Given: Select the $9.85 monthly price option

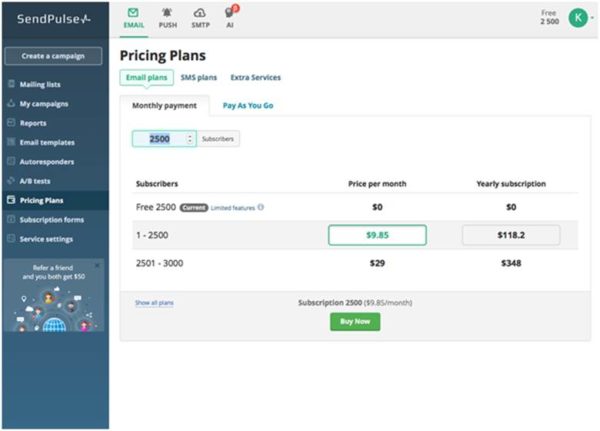Looking at the screenshot, I should click(x=377, y=235).
